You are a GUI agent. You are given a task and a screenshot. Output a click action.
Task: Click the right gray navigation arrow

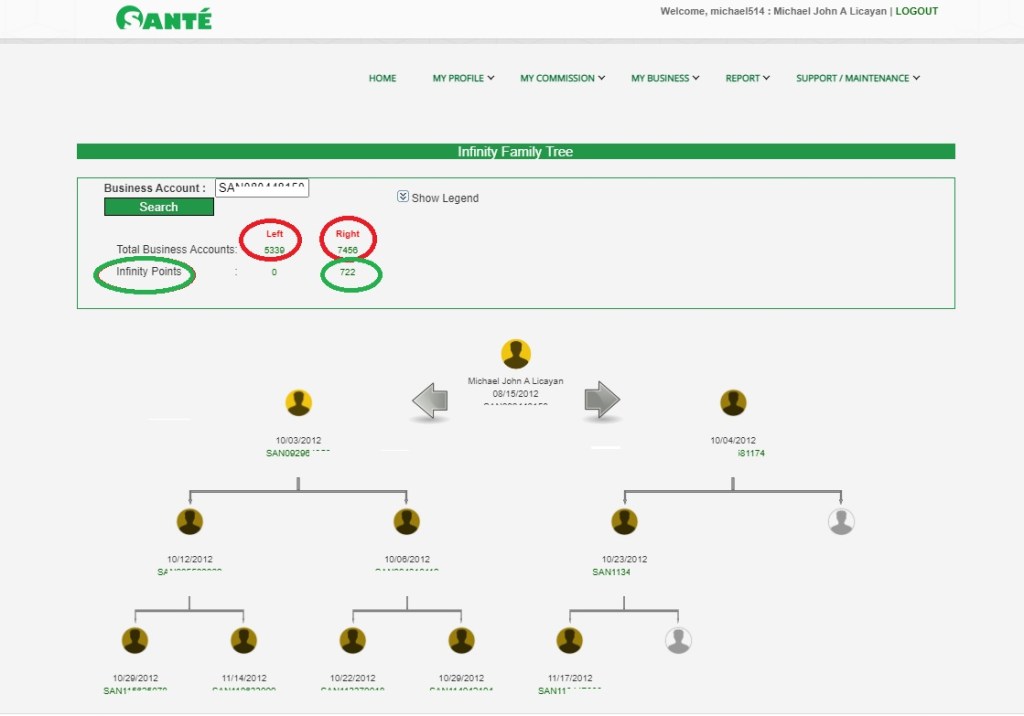point(602,400)
